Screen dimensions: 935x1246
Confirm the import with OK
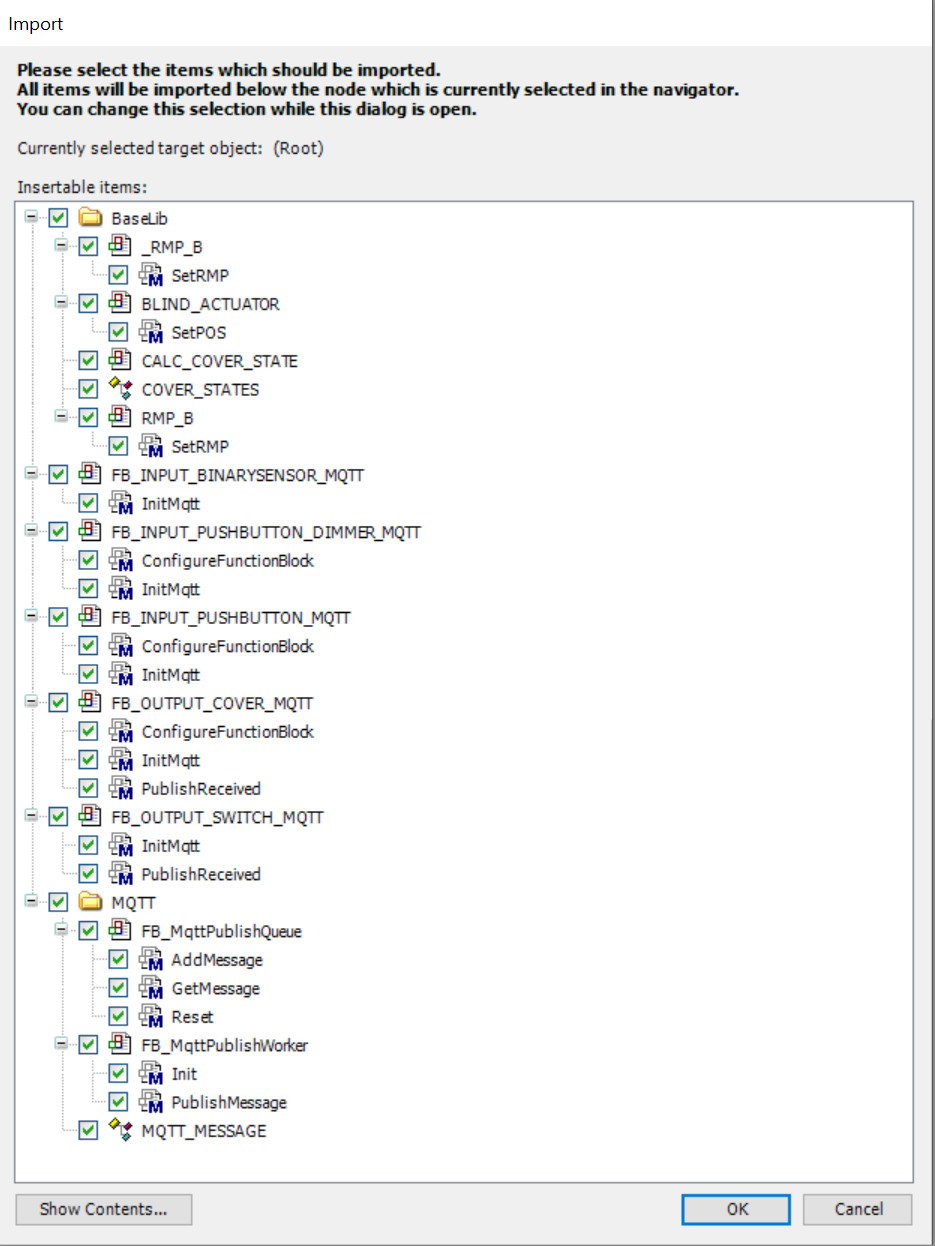coord(737,1209)
